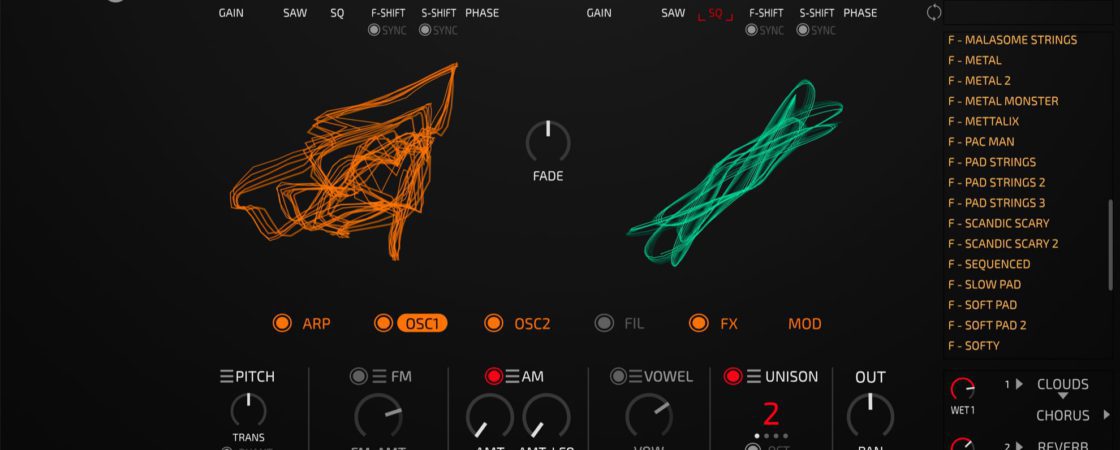Toggle S-SHIFT SYNC on the right oscillator
The image size is (1120, 450).
[803, 30]
